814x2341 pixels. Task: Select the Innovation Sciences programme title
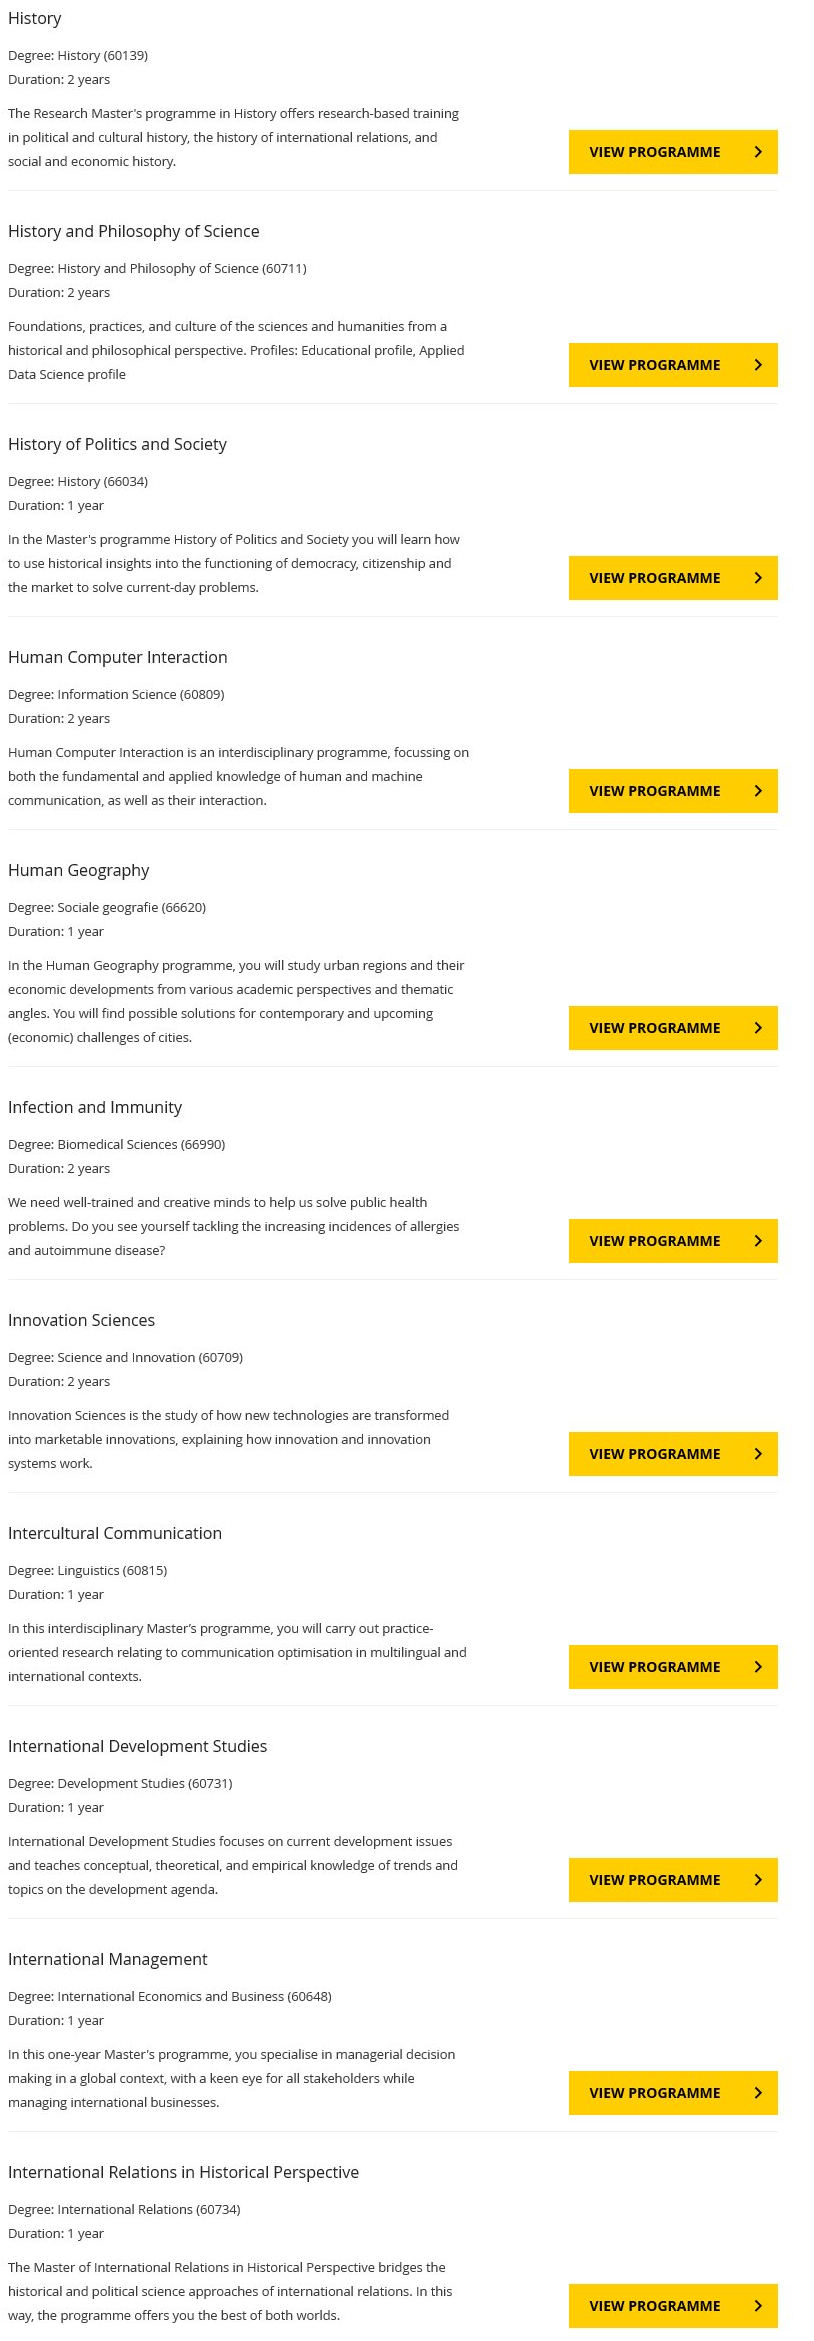pos(82,1320)
